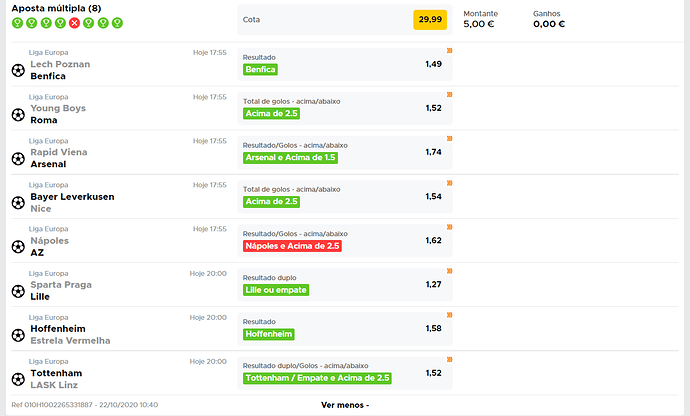Click Tottenham / Empate e Acima de 2.5 label
This screenshot has height=416, width=690.
pos(317,378)
